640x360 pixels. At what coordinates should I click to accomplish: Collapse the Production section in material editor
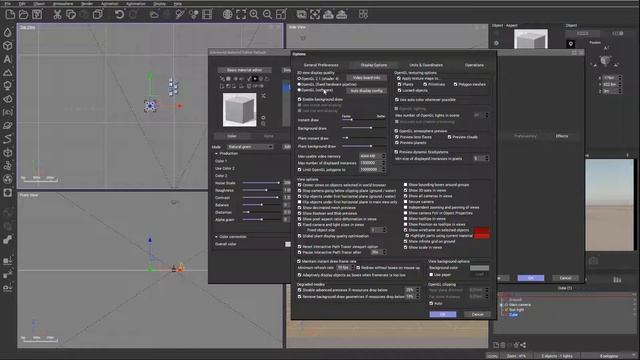pyautogui.click(x=217, y=153)
